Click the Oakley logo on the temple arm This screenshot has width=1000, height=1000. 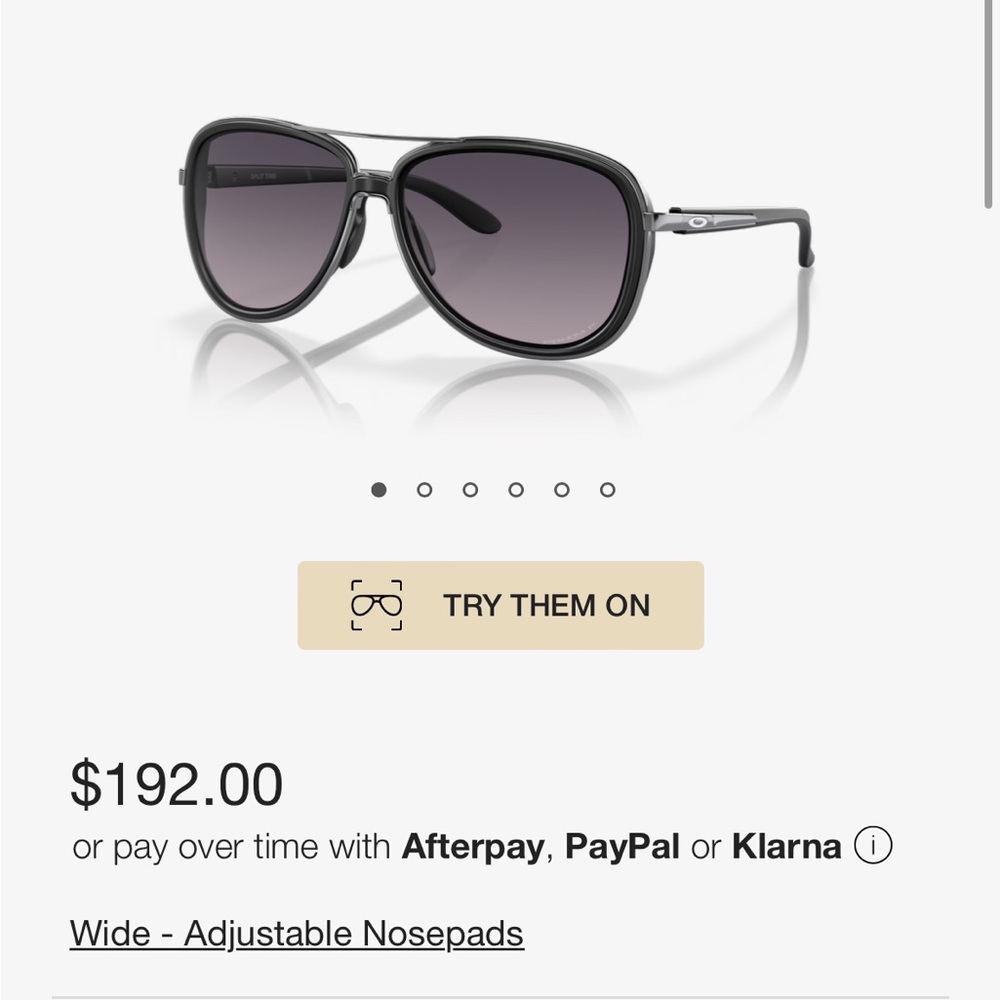point(697,222)
